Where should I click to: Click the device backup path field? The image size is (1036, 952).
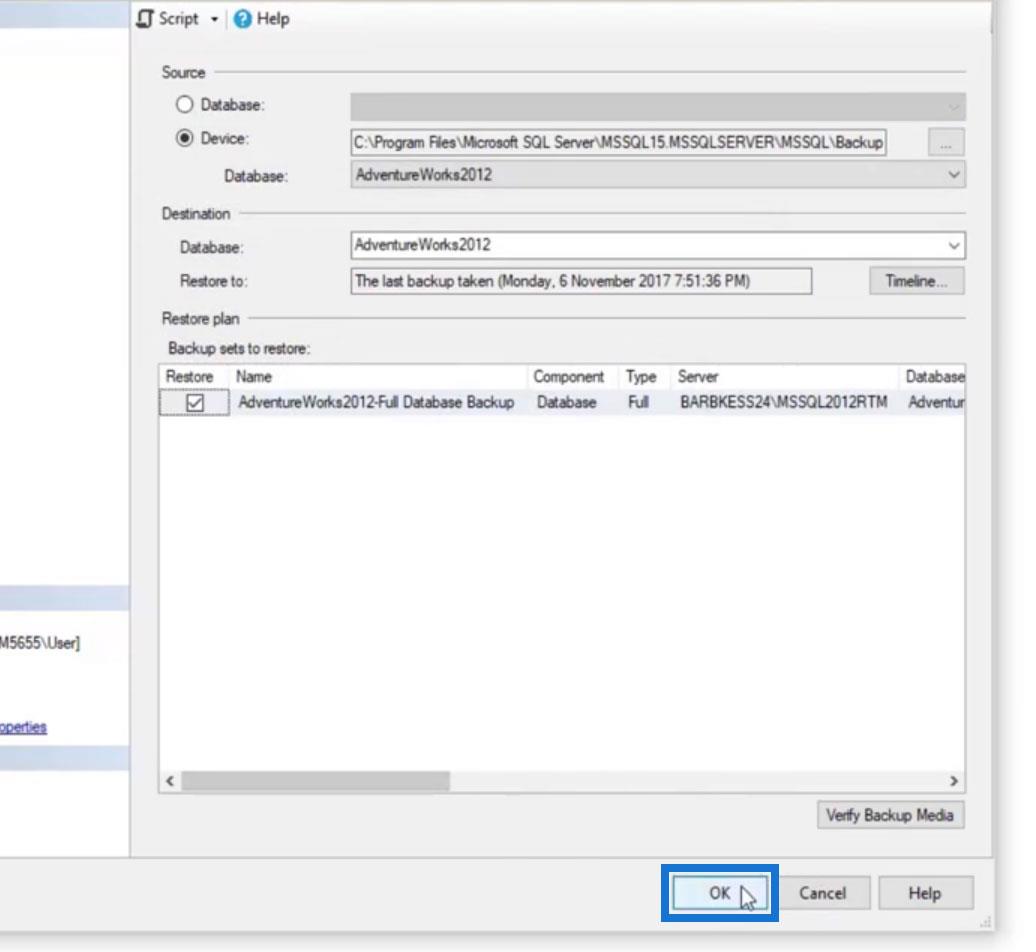coord(618,142)
